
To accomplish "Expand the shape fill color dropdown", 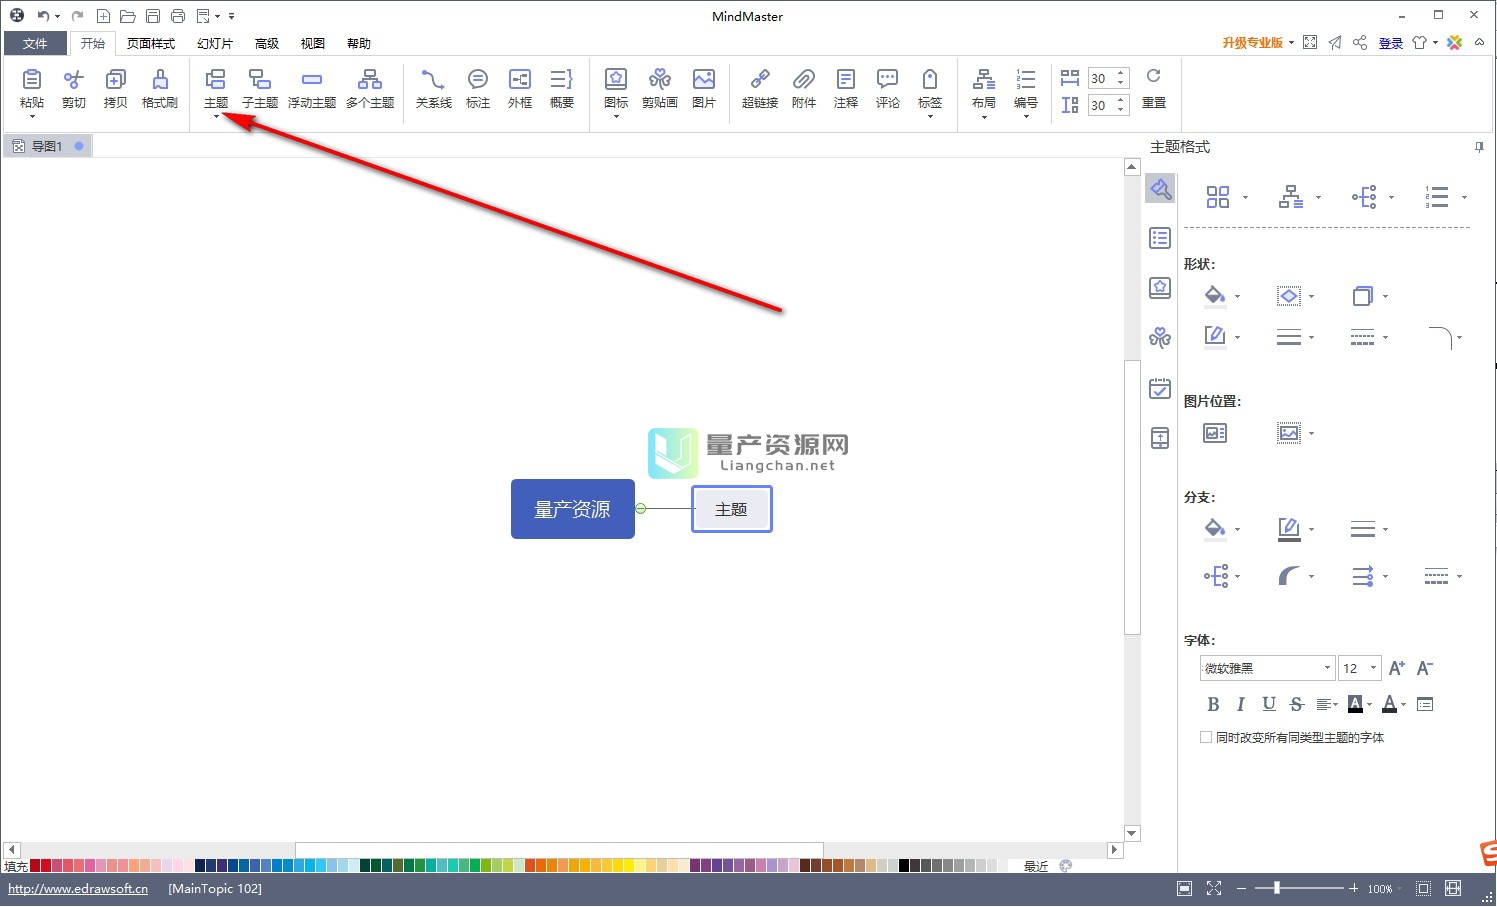I will point(1238,297).
